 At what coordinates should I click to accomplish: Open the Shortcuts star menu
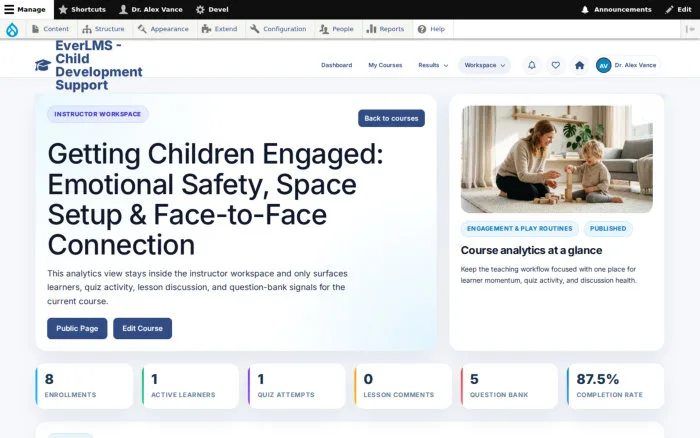tap(82, 9)
